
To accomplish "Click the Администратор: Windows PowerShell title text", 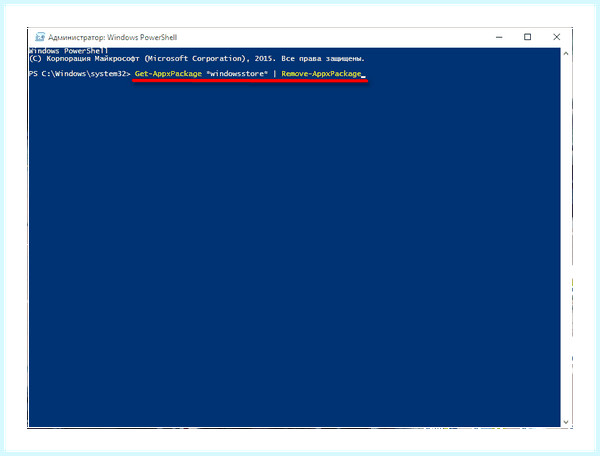I will click(112, 37).
